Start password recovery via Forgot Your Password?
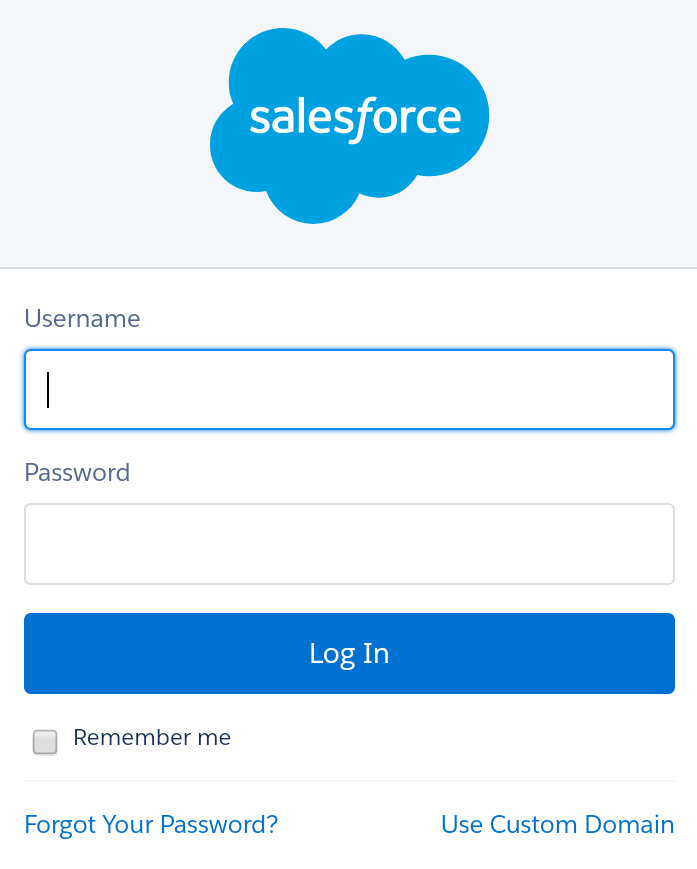 (151, 825)
